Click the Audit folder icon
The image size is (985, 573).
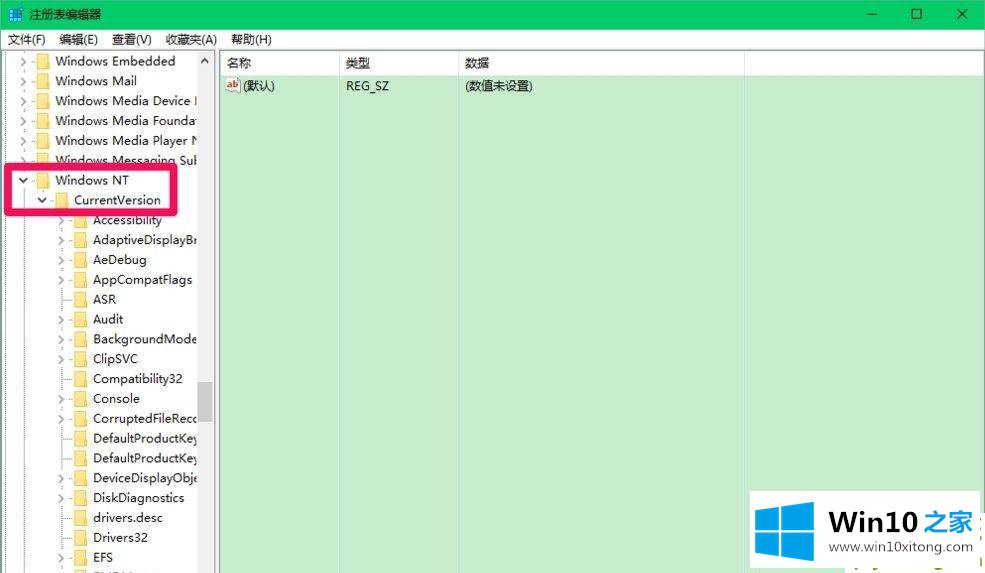tap(80, 319)
